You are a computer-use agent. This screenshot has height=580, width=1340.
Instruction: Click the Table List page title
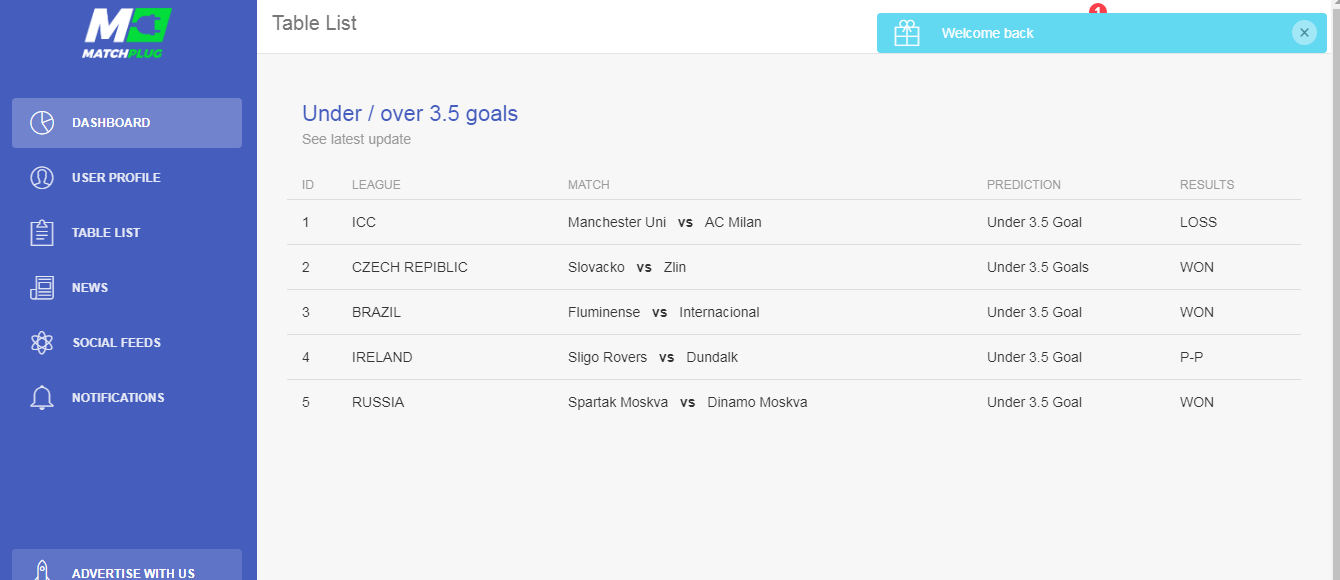pos(314,23)
